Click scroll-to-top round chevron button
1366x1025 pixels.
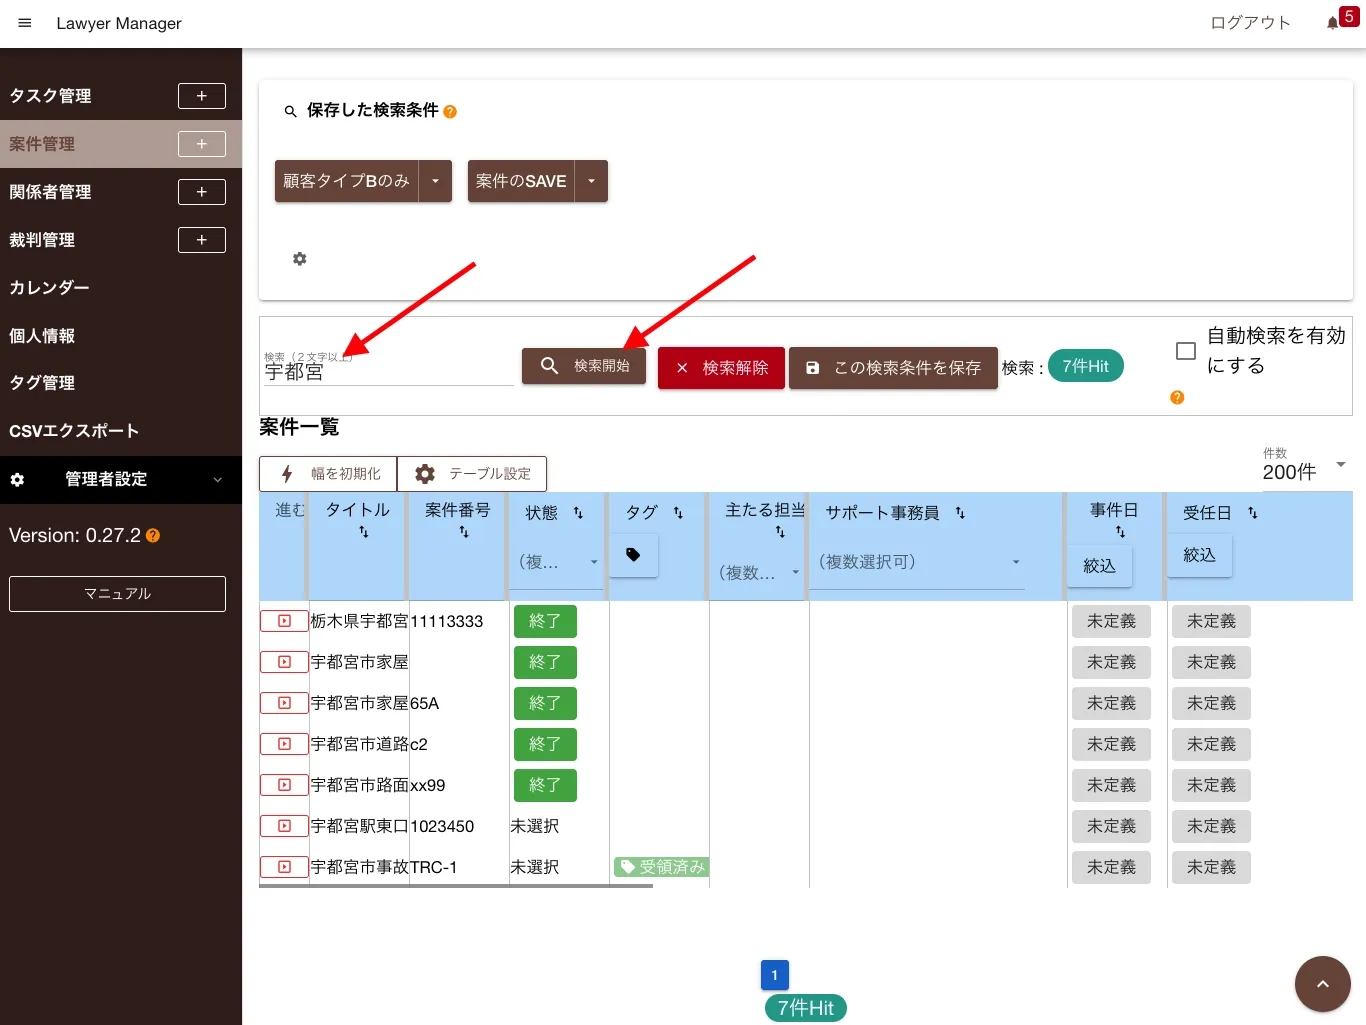pyautogui.click(x=1322, y=984)
